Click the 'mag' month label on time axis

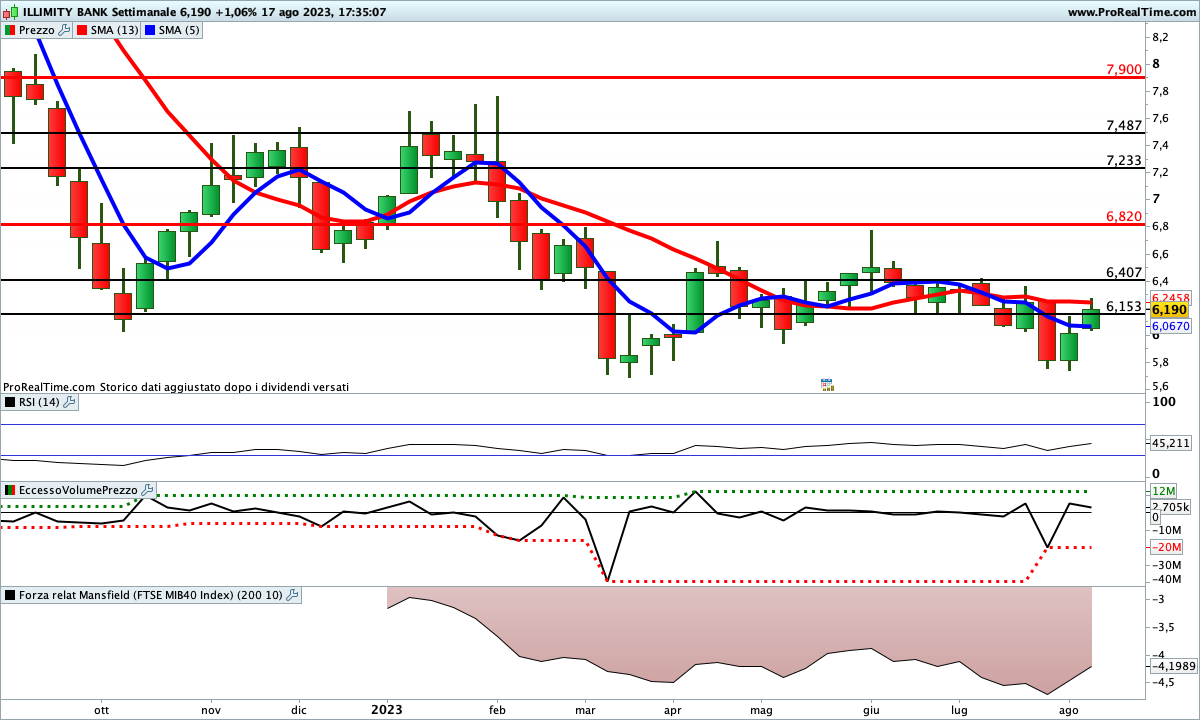click(x=762, y=709)
